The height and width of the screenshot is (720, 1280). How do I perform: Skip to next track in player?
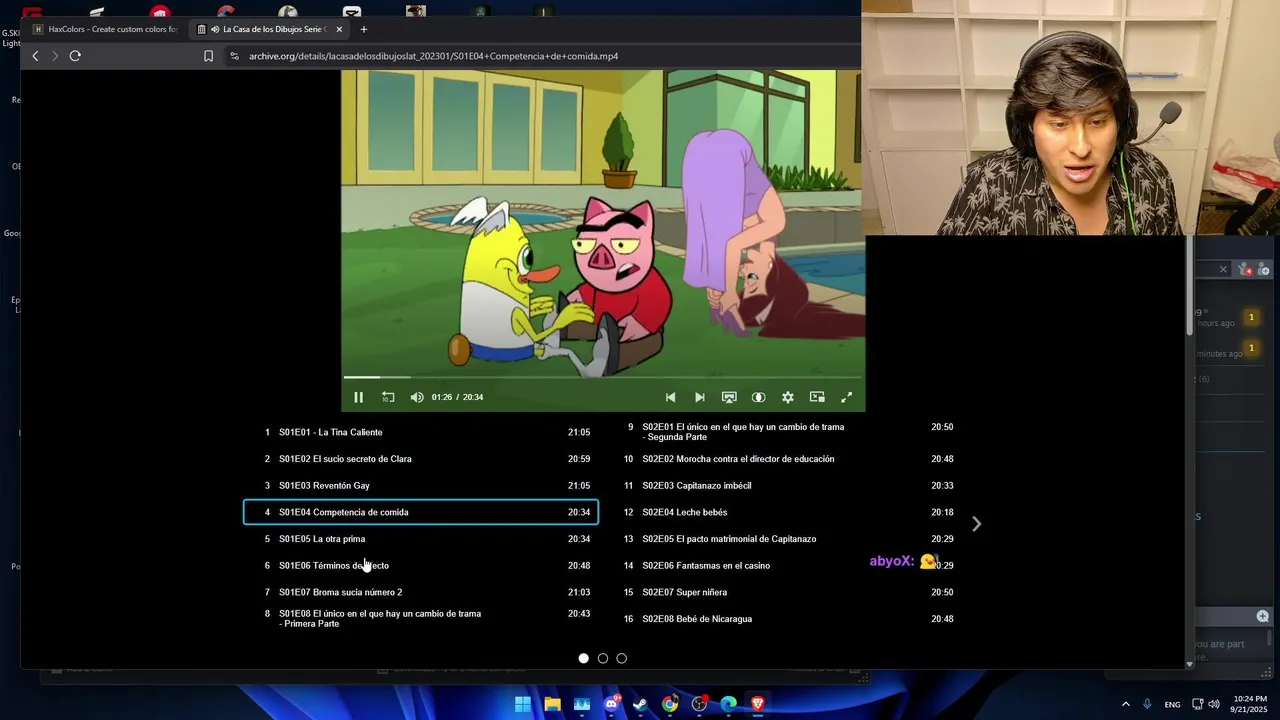pos(700,397)
